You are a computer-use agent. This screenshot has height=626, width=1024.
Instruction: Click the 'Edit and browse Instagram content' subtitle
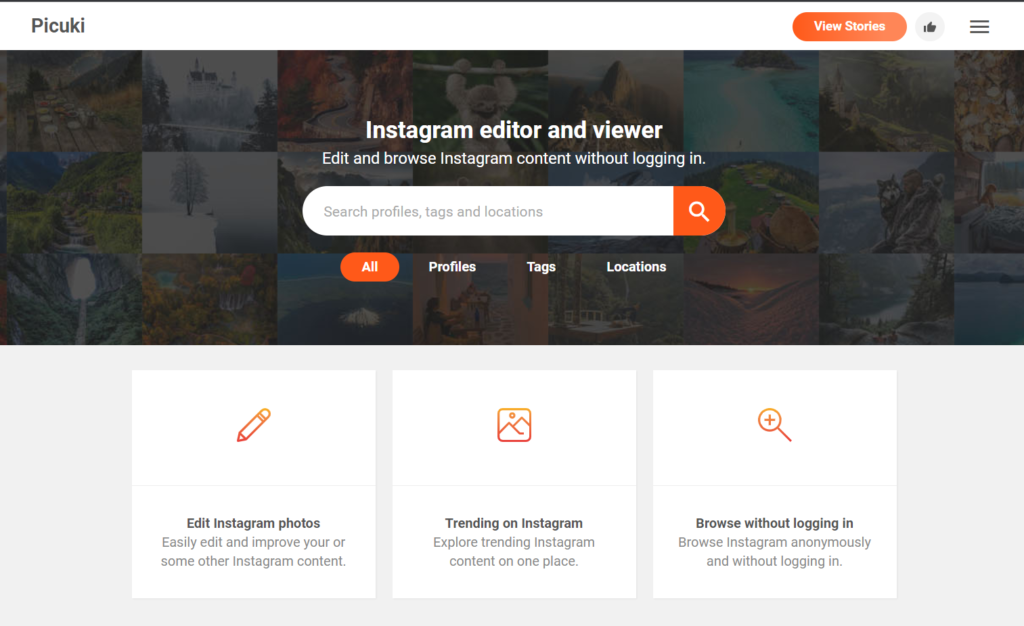514,159
